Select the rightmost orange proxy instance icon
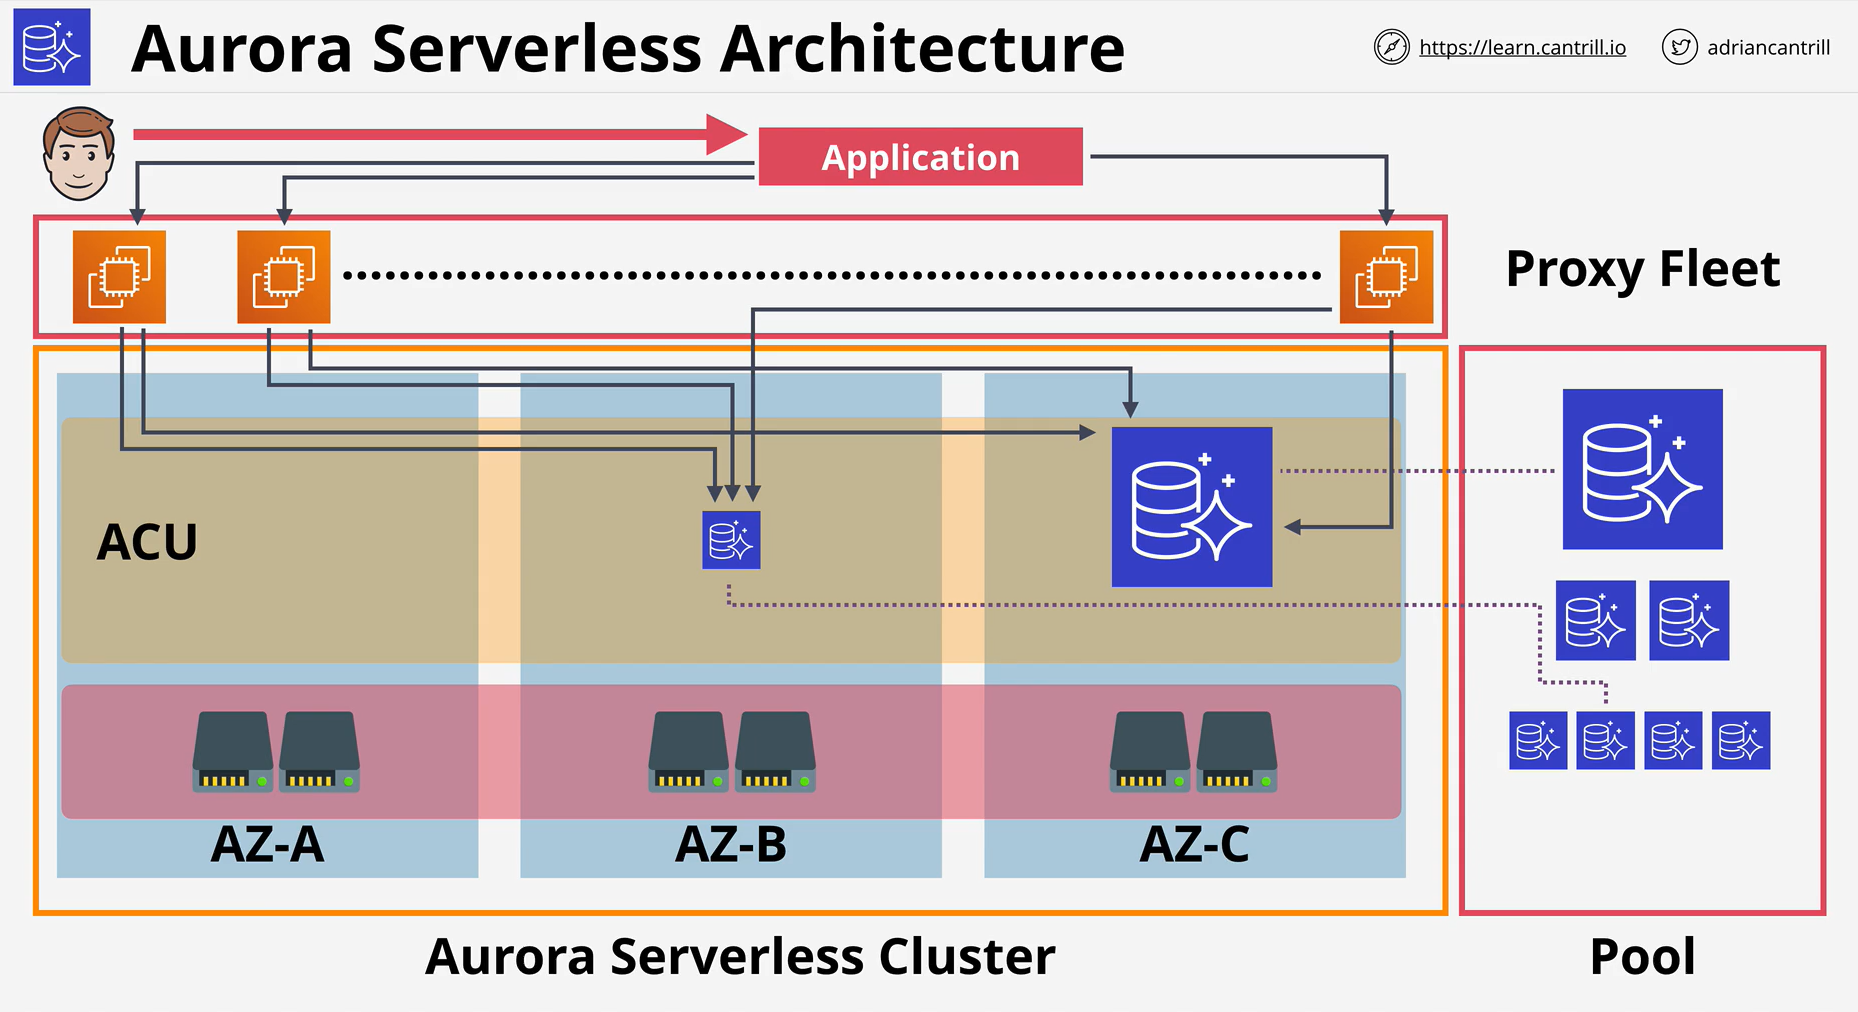This screenshot has height=1012, width=1858. click(1386, 277)
